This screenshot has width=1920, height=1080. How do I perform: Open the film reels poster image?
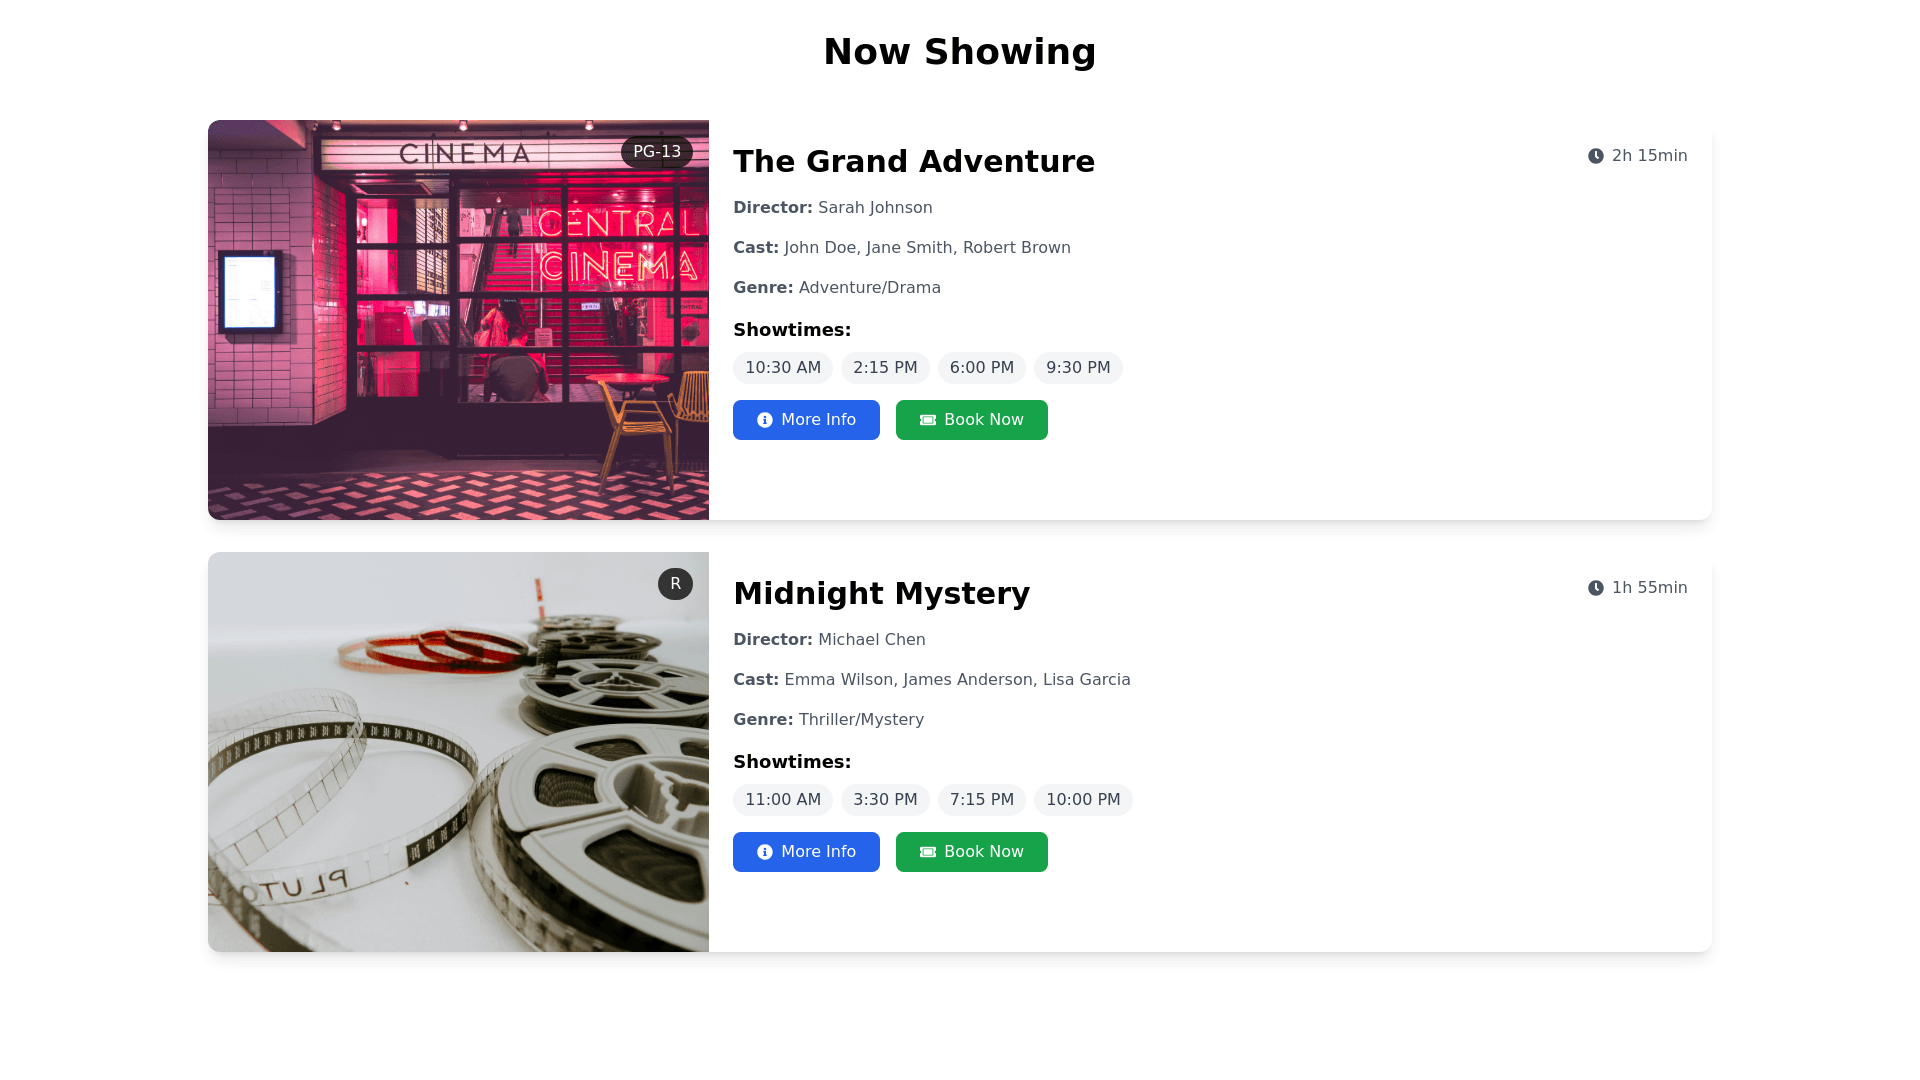click(x=458, y=752)
